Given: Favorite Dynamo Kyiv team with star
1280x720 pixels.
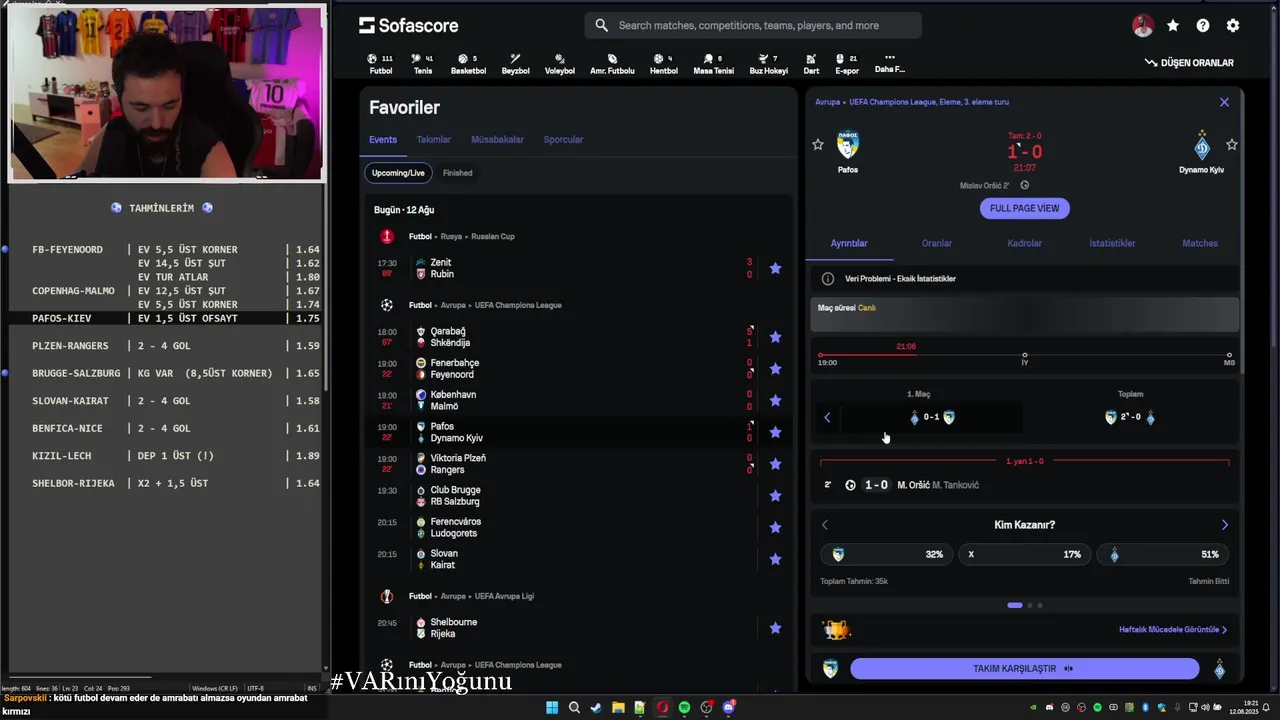Looking at the screenshot, I should (x=1232, y=145).
